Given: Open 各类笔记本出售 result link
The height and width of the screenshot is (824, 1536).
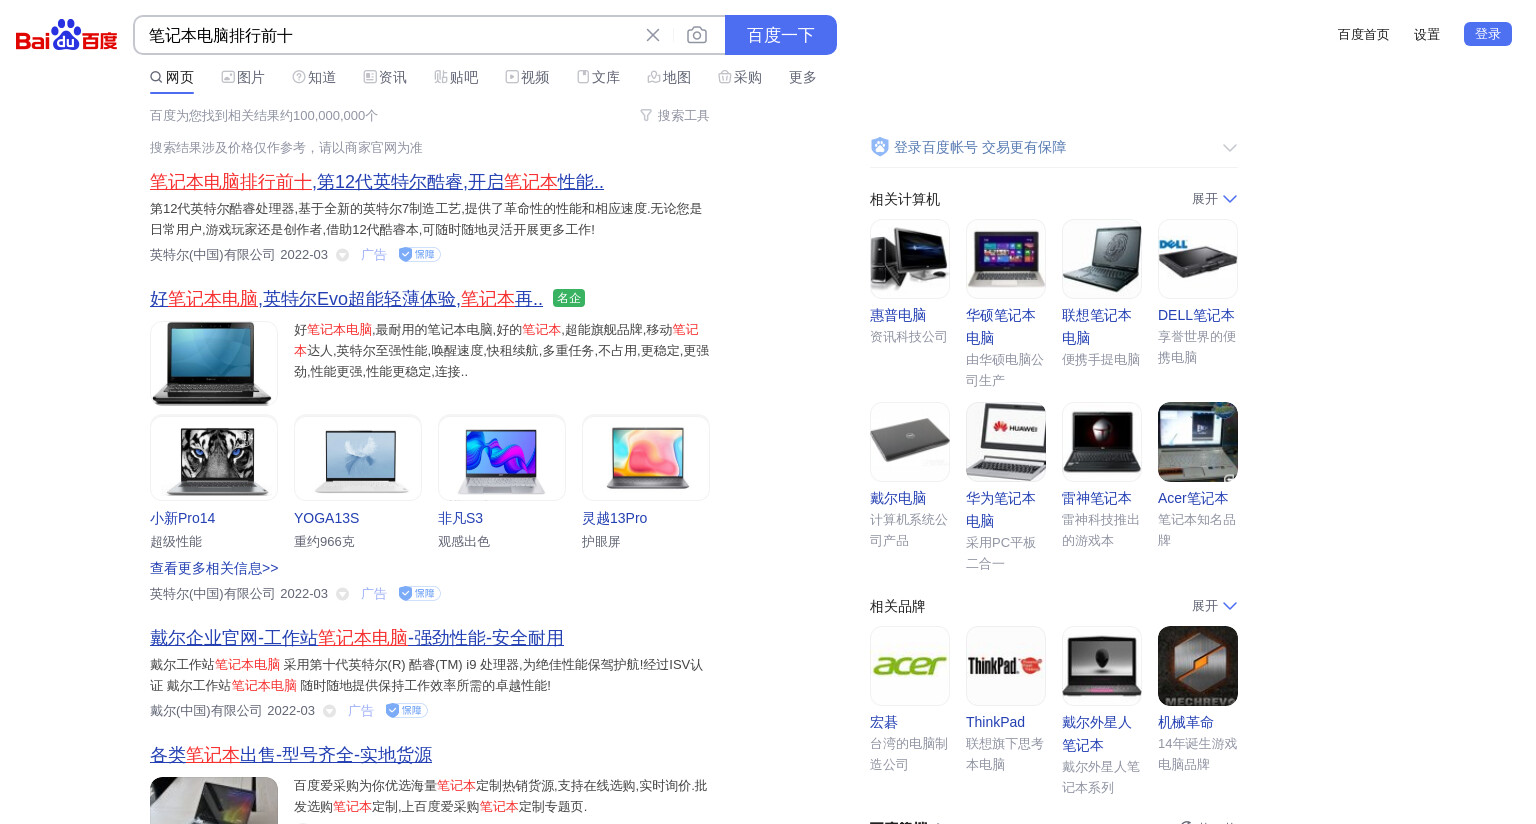Looking at the screenshot, I should (x=291, y=755).
